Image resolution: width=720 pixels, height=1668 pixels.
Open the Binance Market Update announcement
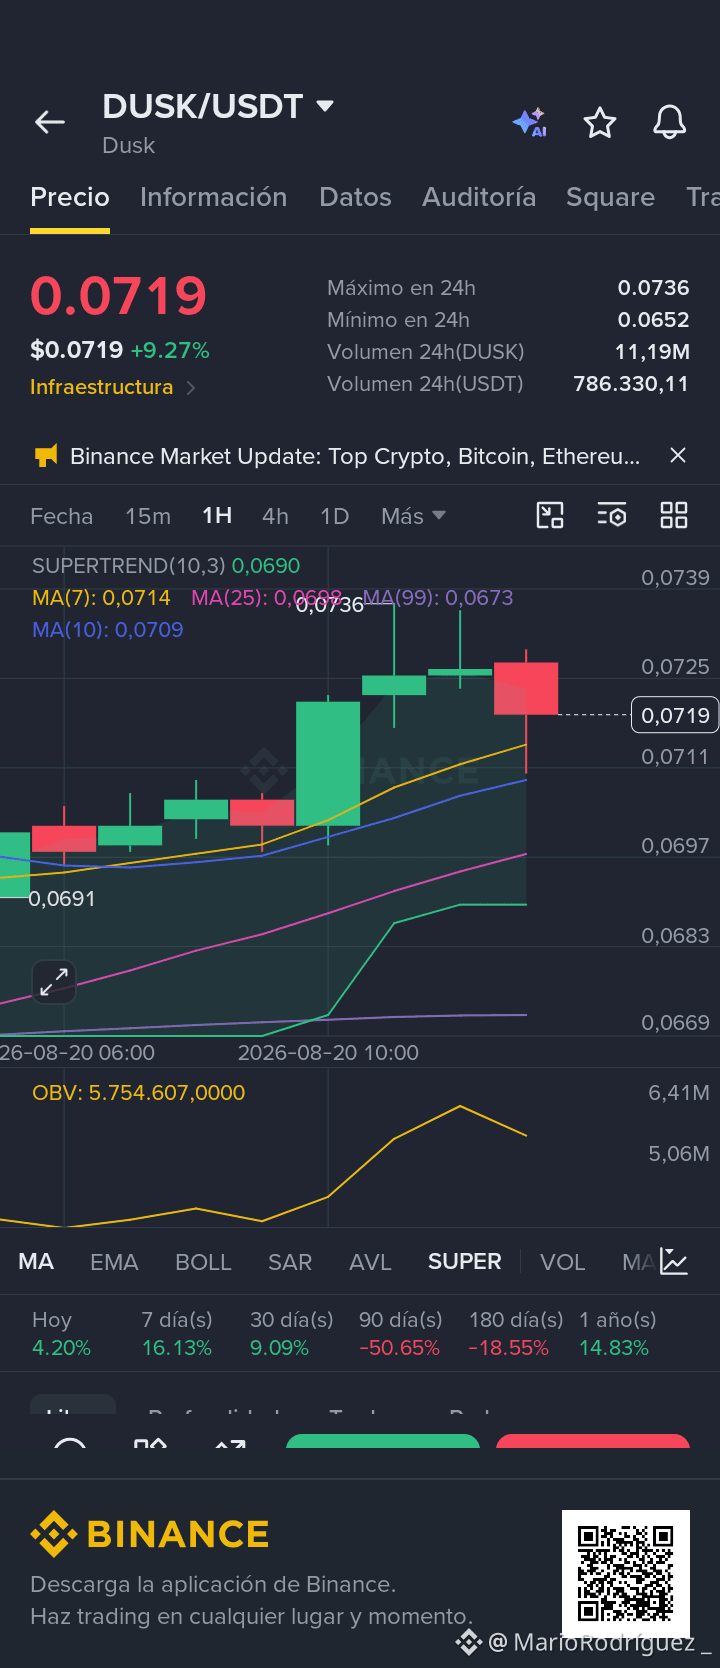tap(355, 456)
